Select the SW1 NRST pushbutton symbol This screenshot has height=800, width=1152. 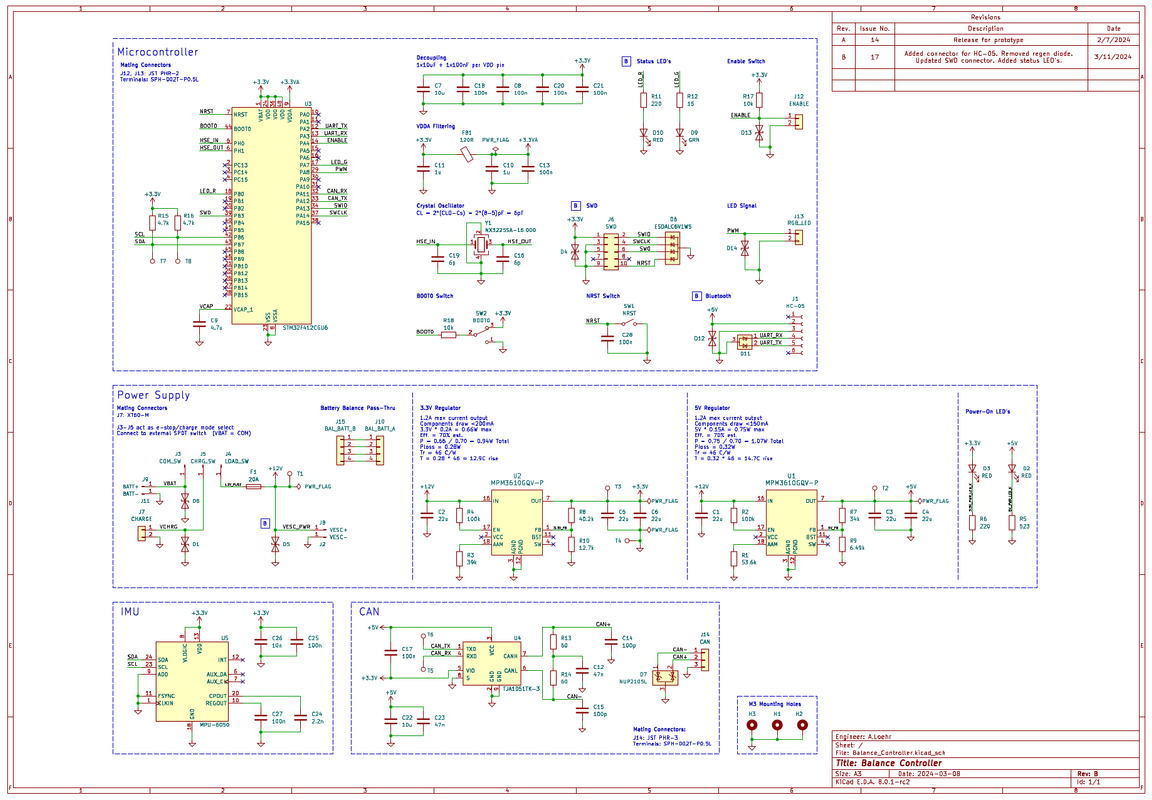click(629, 322)
